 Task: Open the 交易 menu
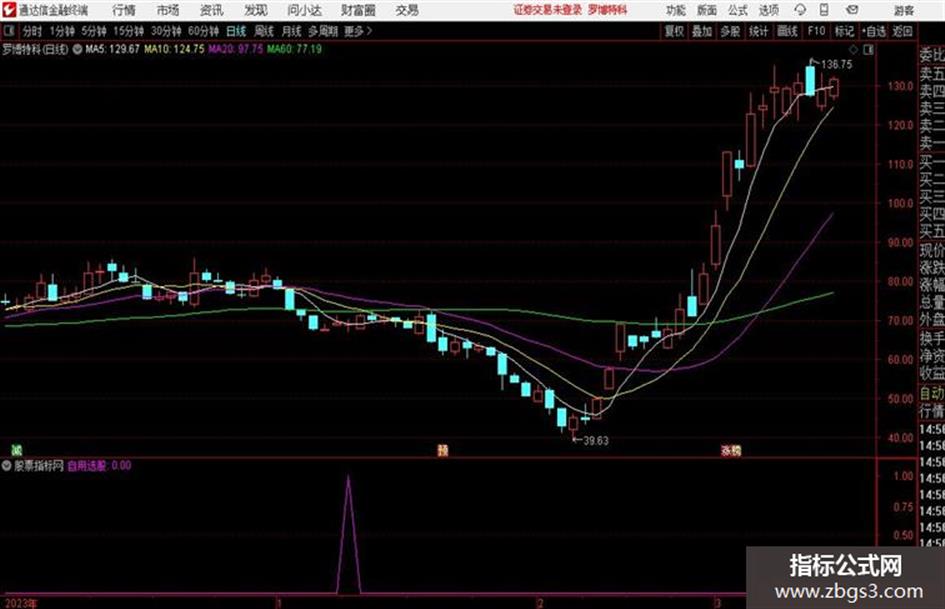tap(407, 10)
